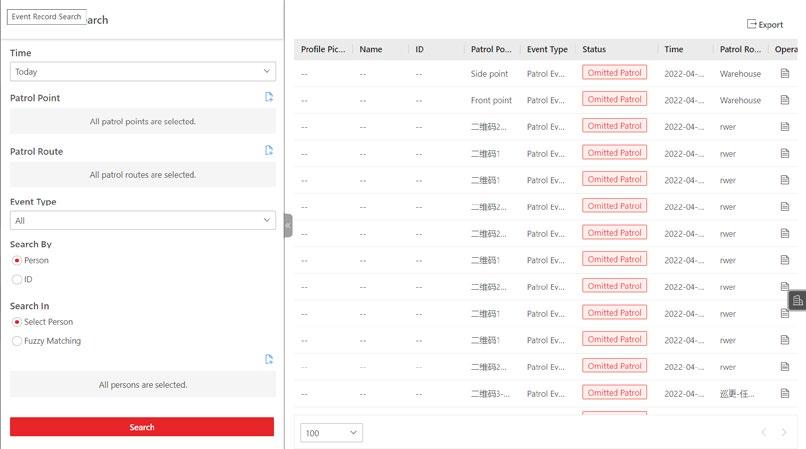Collapse the search panel with the side handle

tap(288, 225)
